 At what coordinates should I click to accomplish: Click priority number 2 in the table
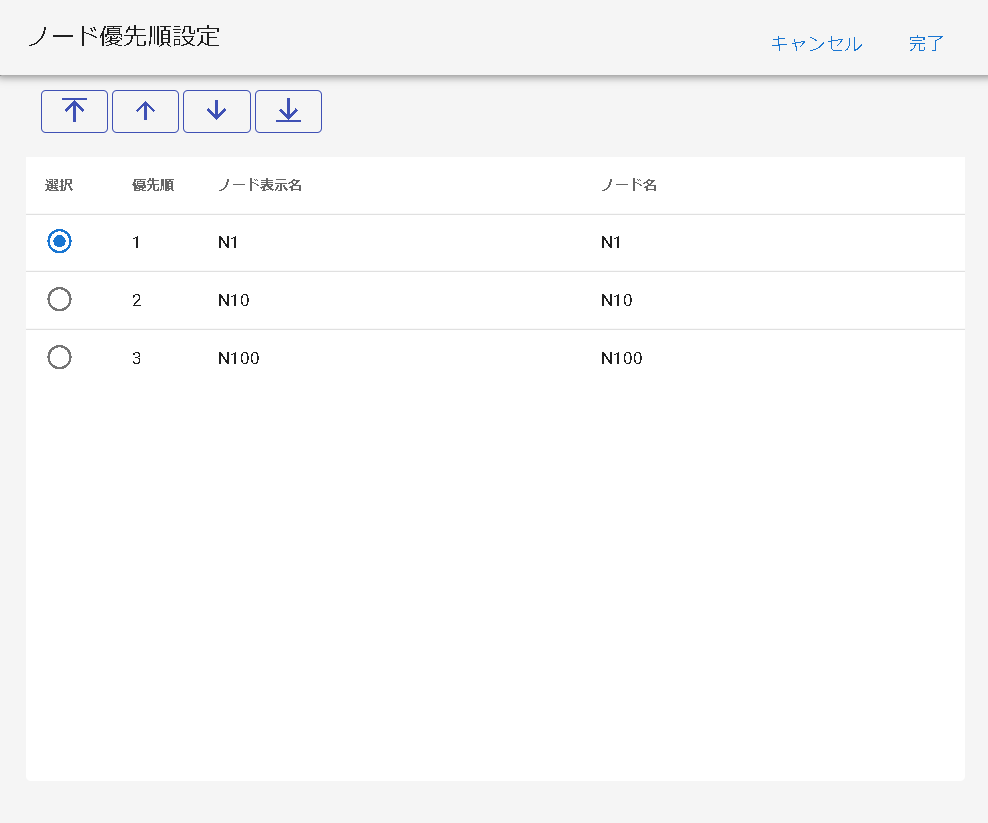137,300
